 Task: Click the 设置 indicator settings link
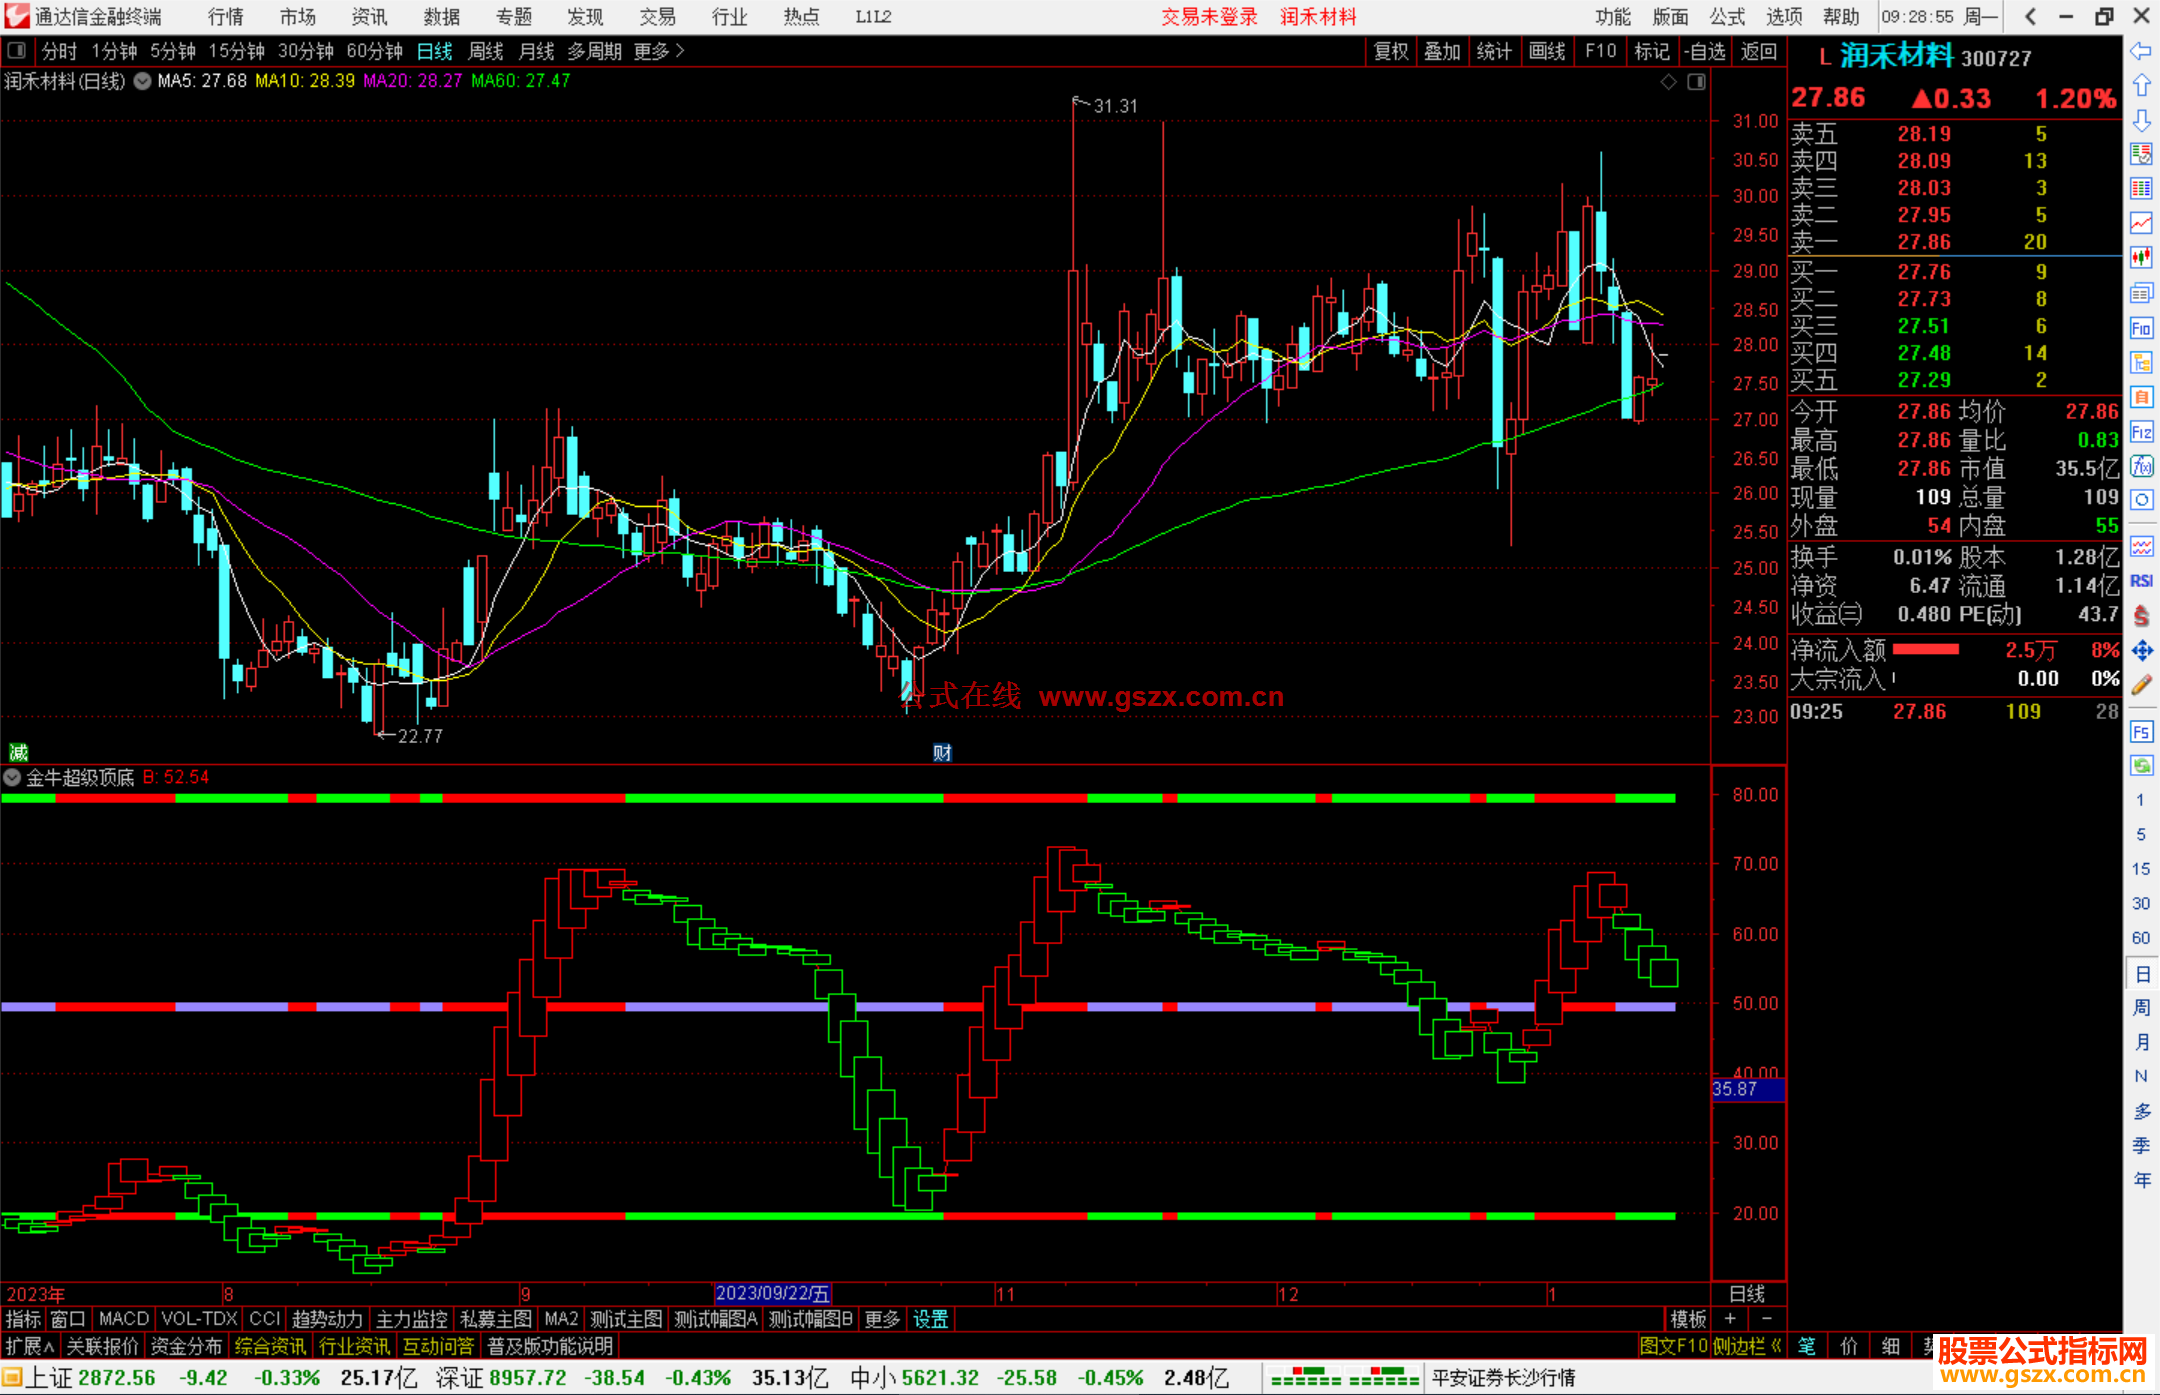tap(930, 1319)
